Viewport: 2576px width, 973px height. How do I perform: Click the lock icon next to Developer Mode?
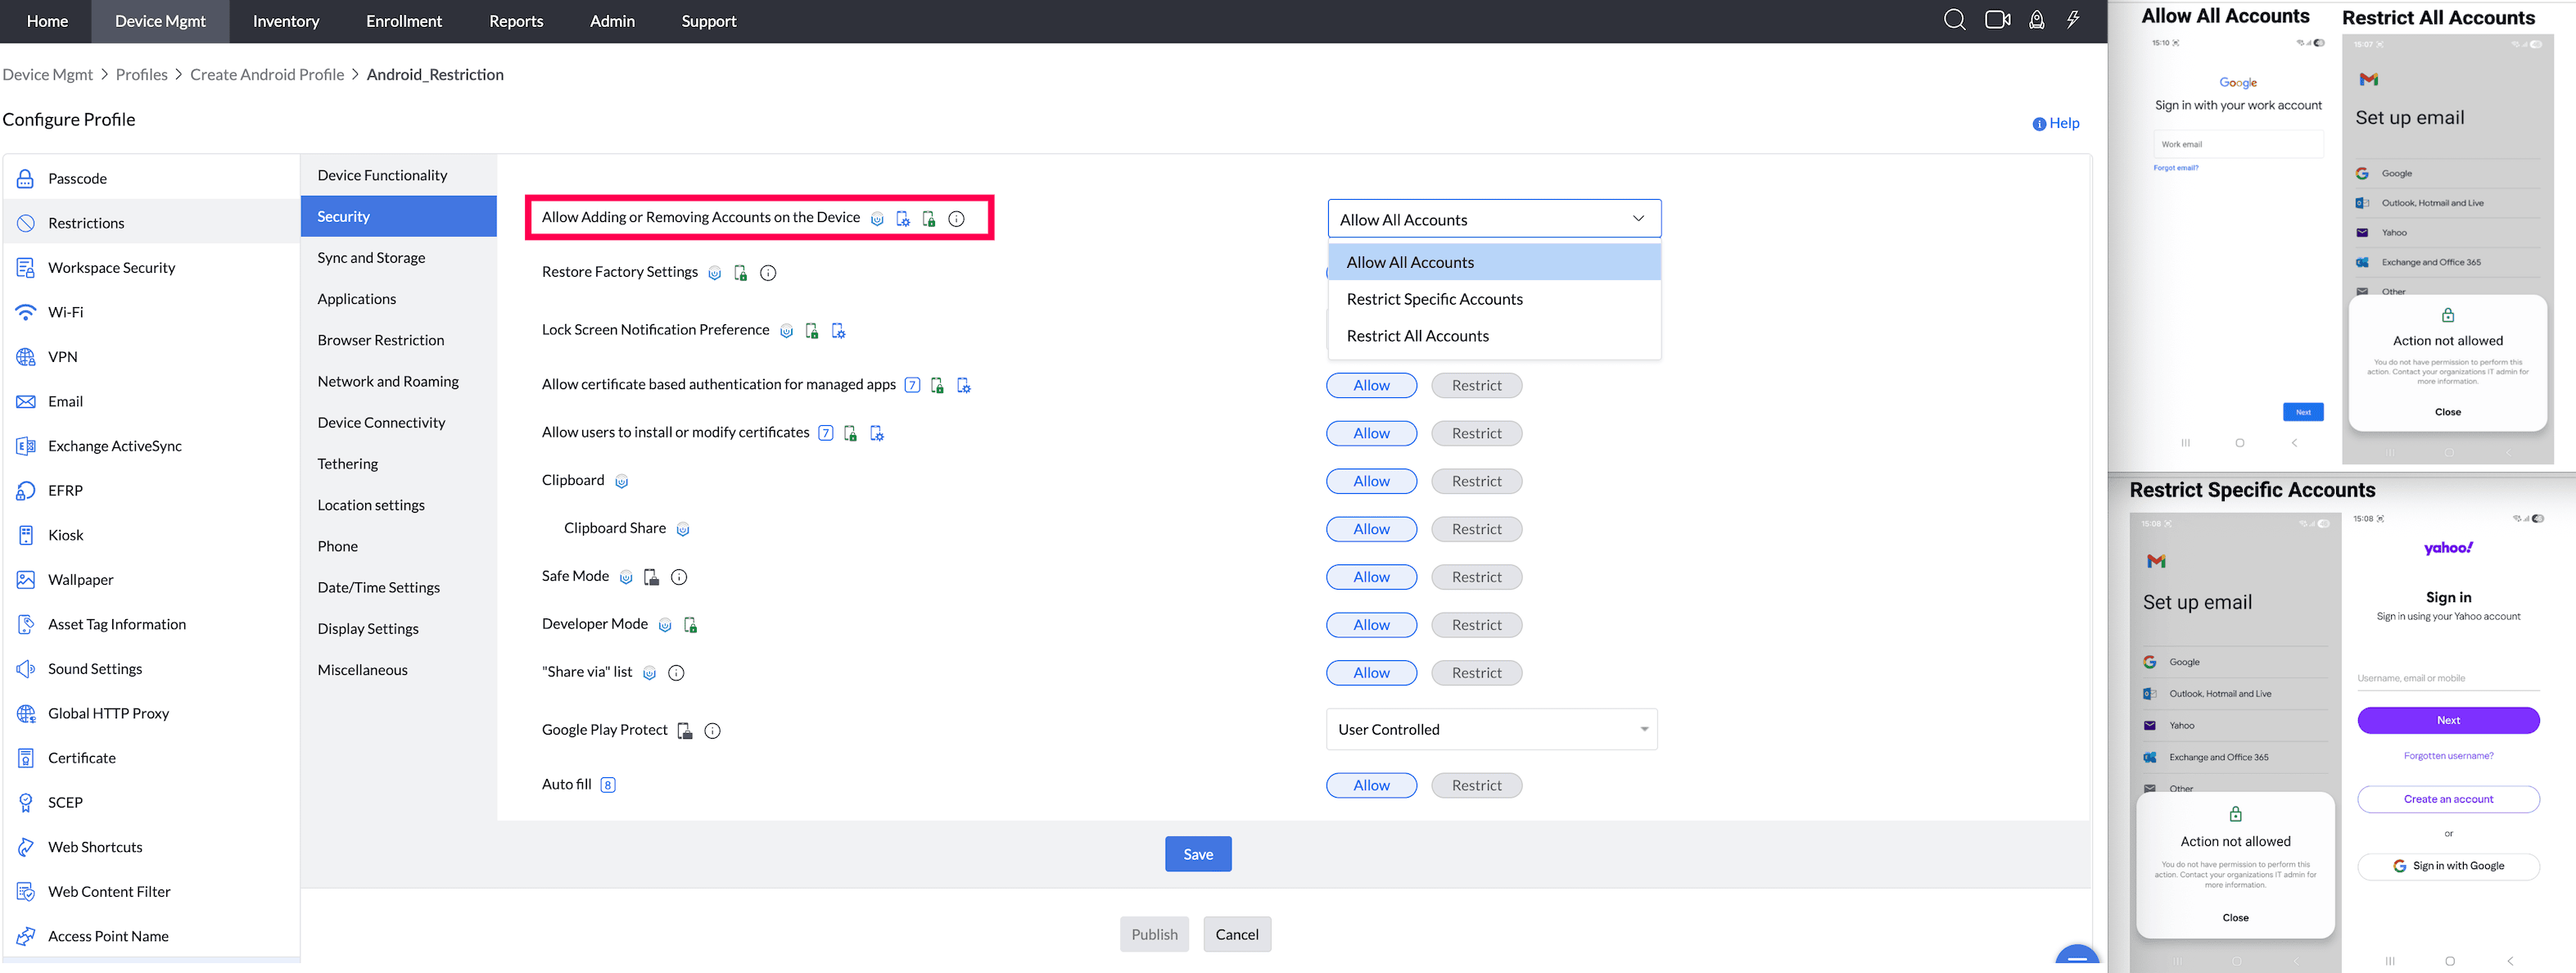[690, 624]
